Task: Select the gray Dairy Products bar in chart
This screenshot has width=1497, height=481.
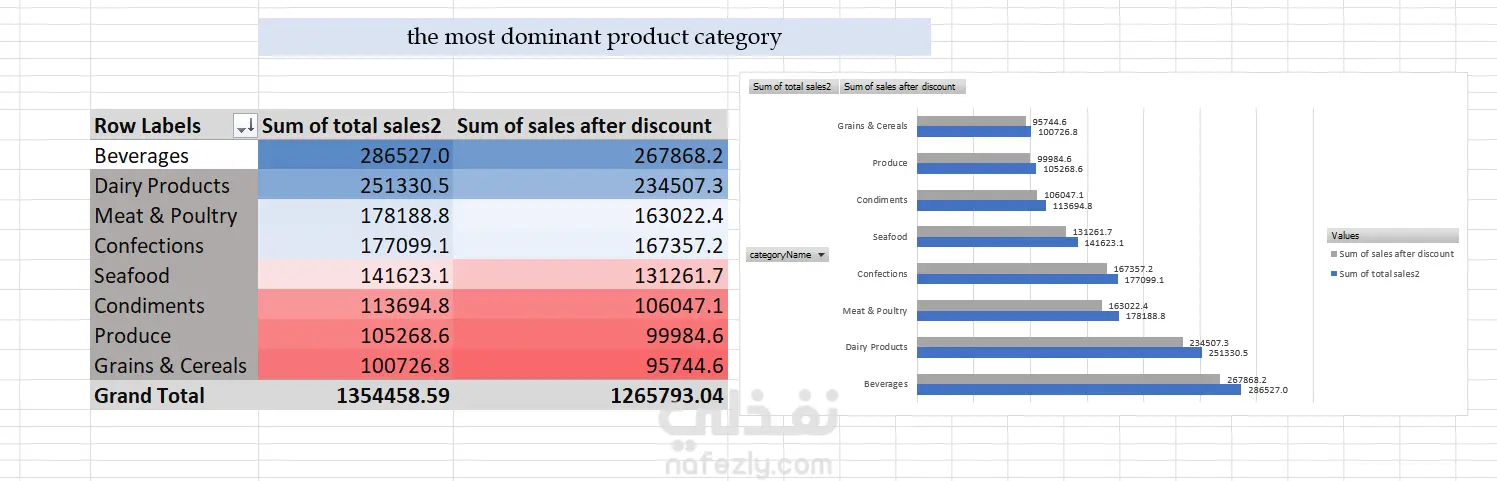Action: (x=1049, y=342)
